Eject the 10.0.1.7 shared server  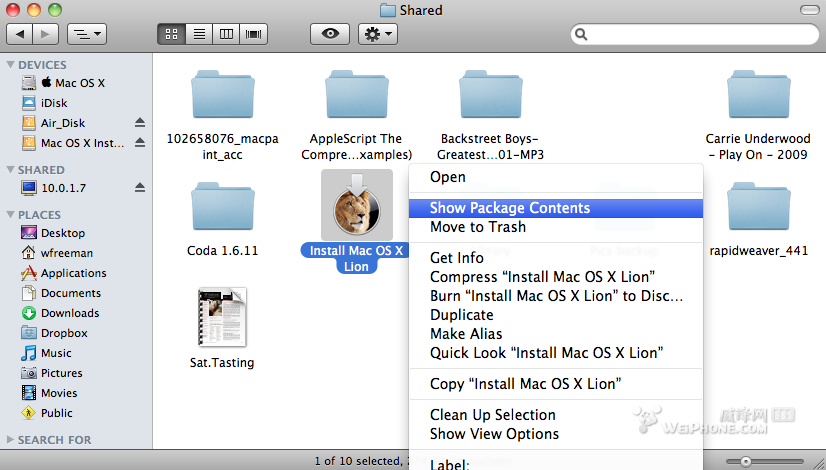(140, 188)
